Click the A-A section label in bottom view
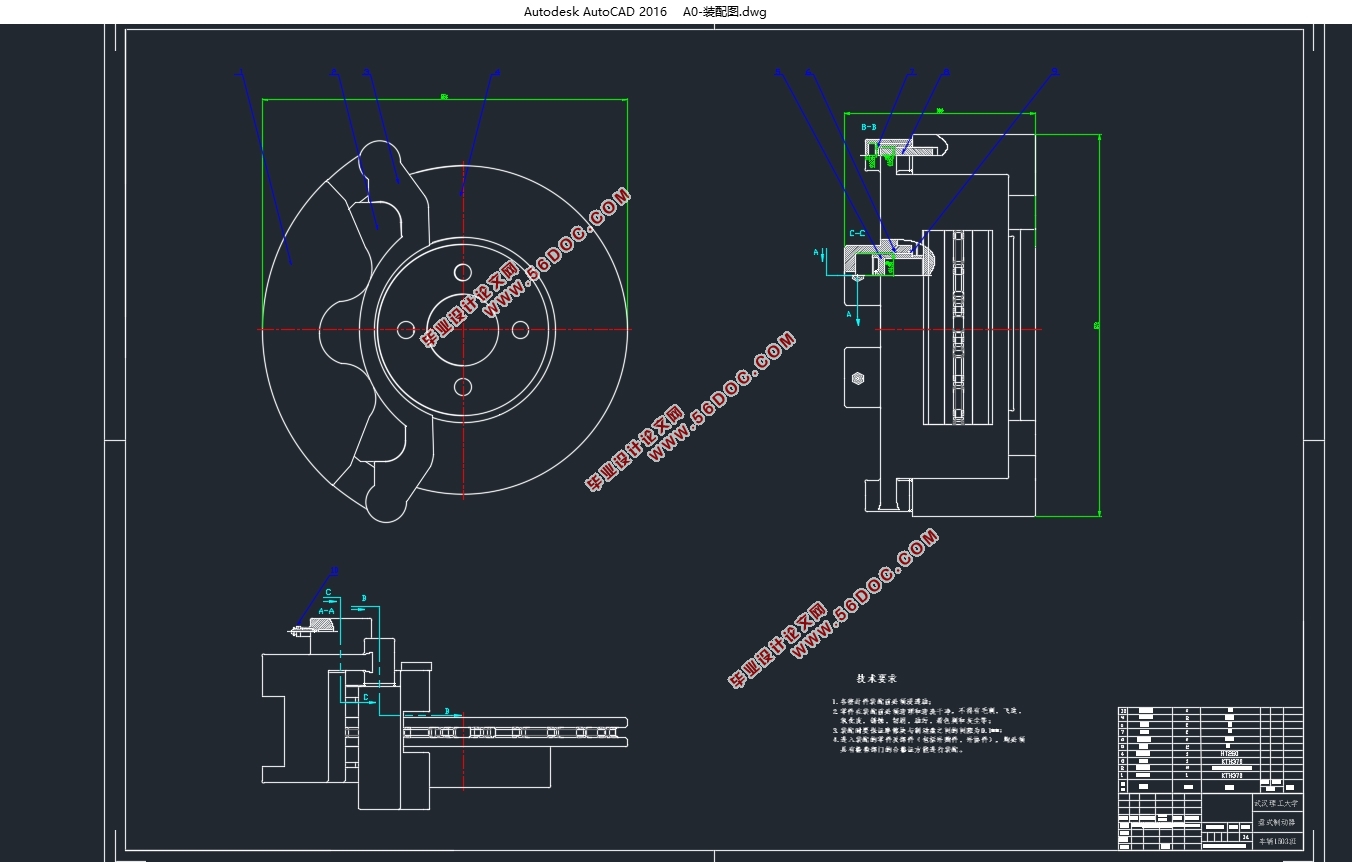1352x862 pixels. pos(327,610)
